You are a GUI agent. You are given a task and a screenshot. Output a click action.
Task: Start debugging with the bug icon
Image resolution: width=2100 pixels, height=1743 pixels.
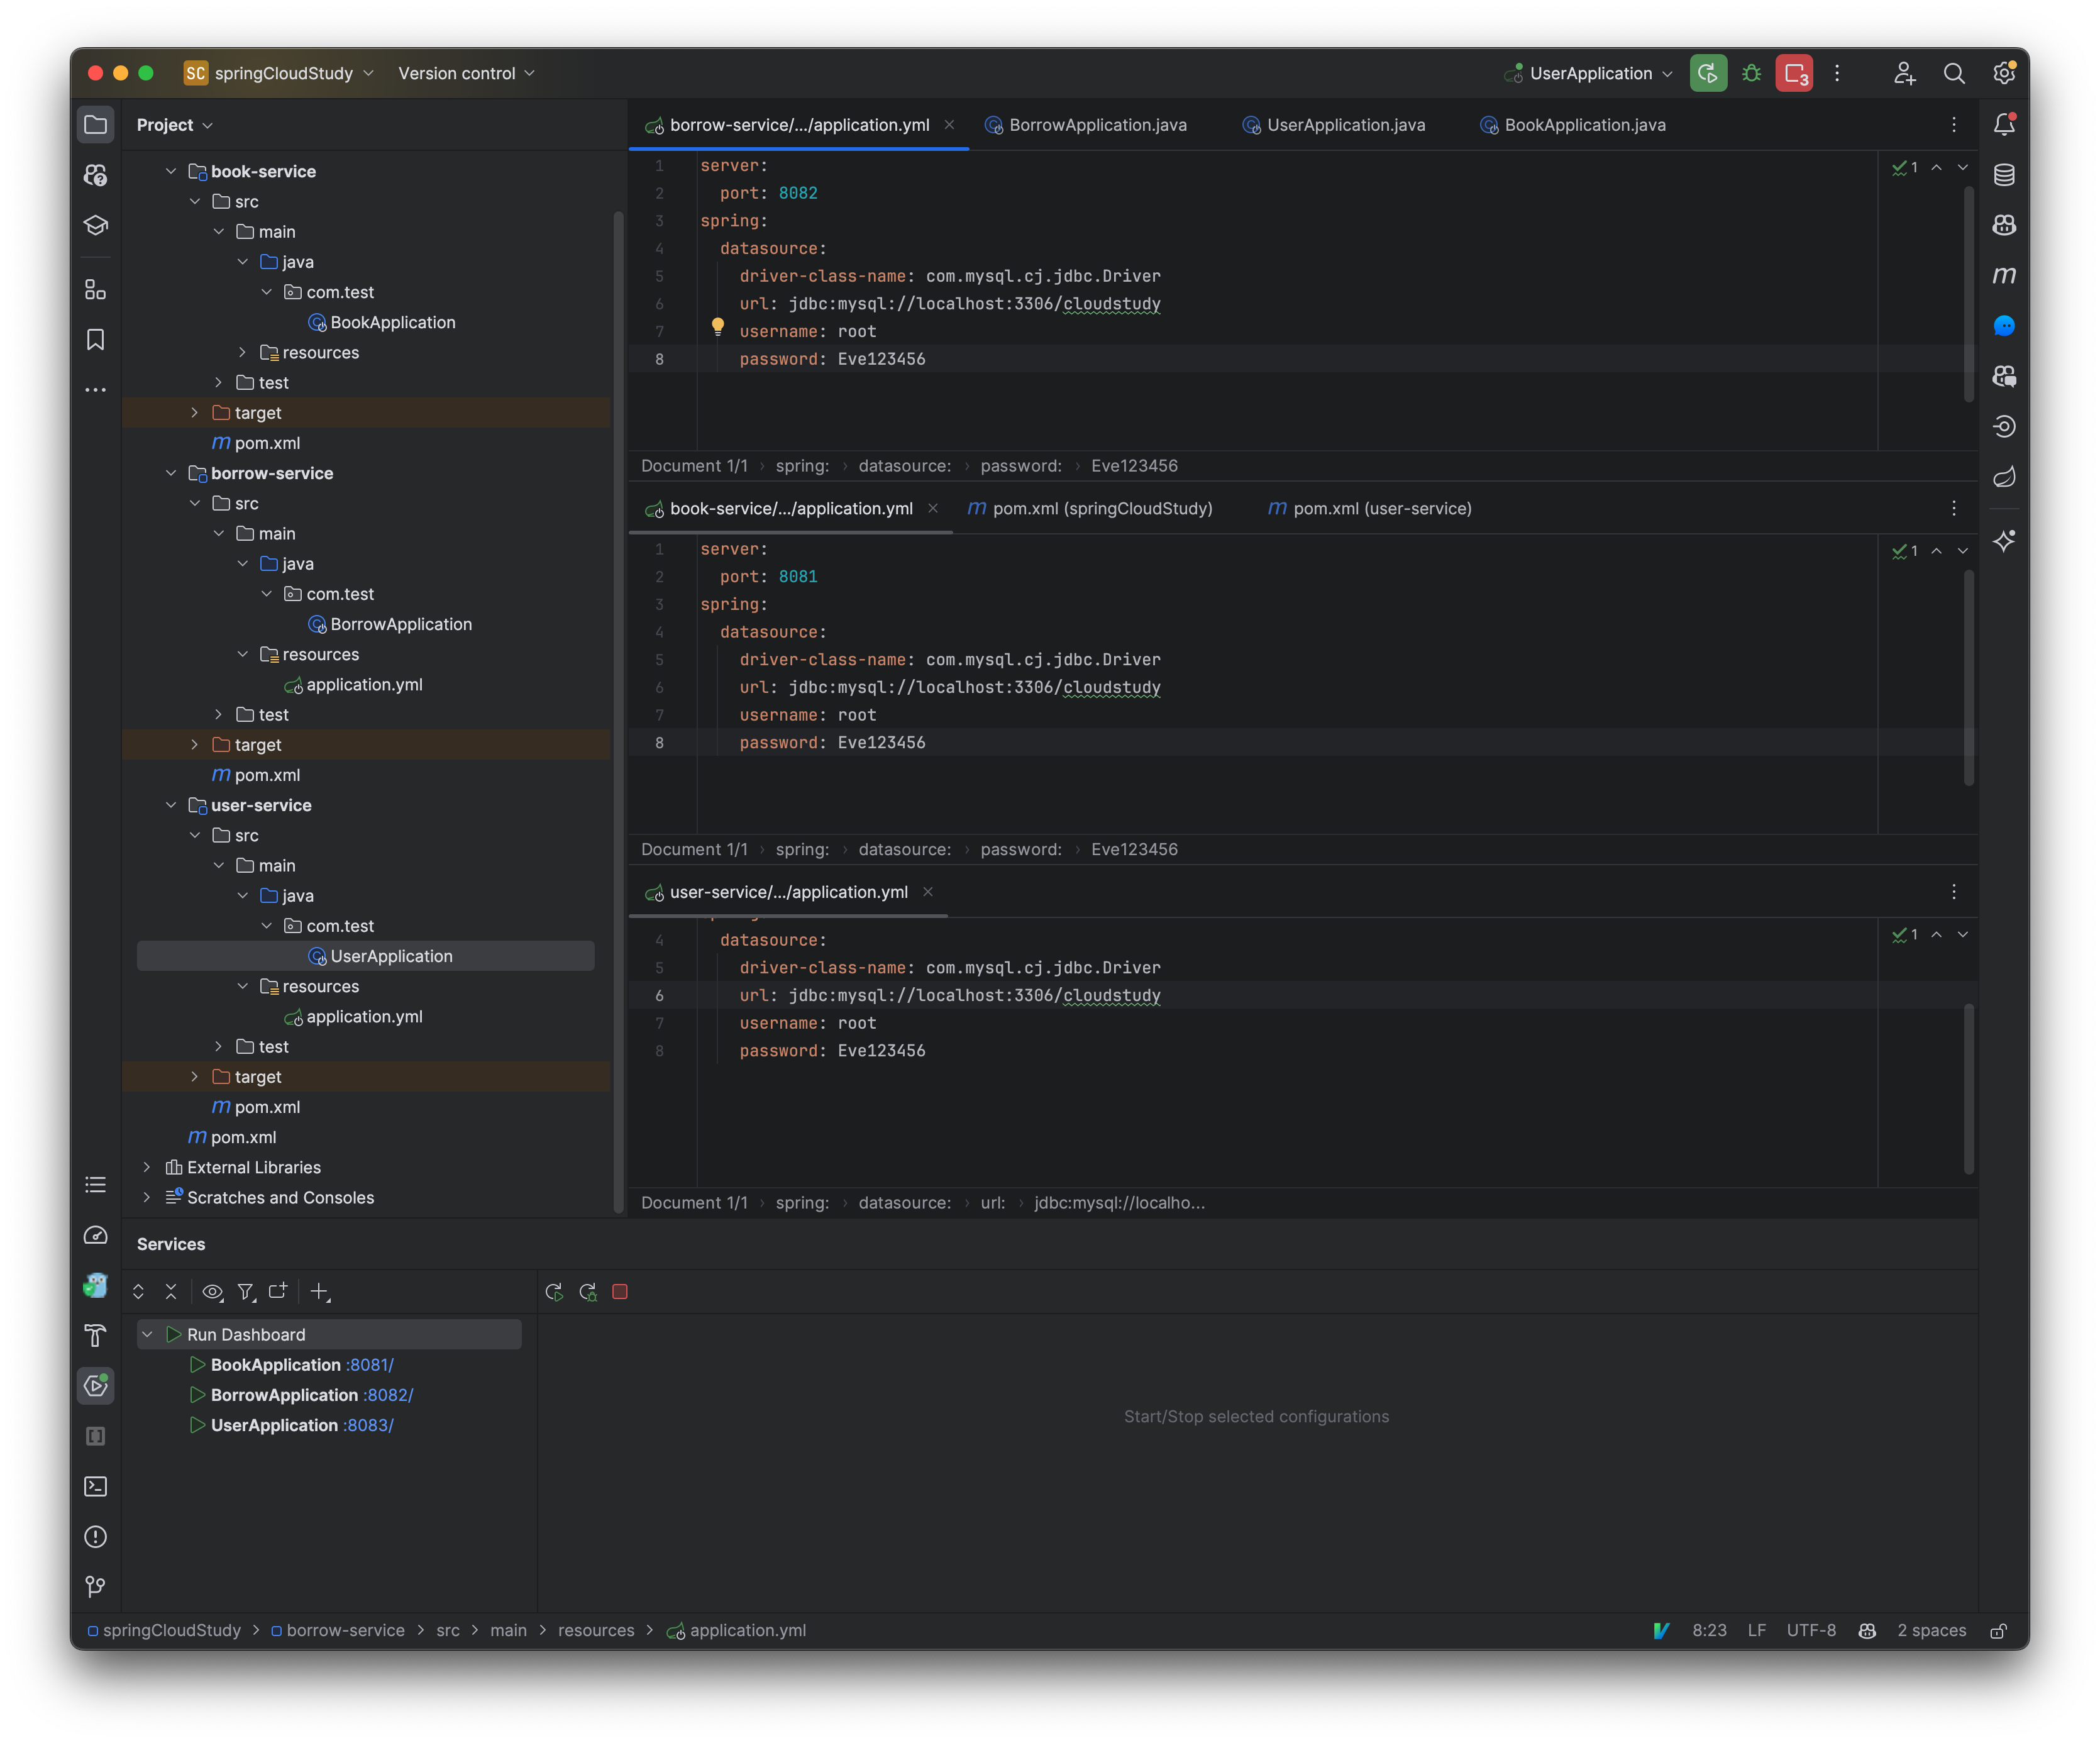[x=1751, y=72]
